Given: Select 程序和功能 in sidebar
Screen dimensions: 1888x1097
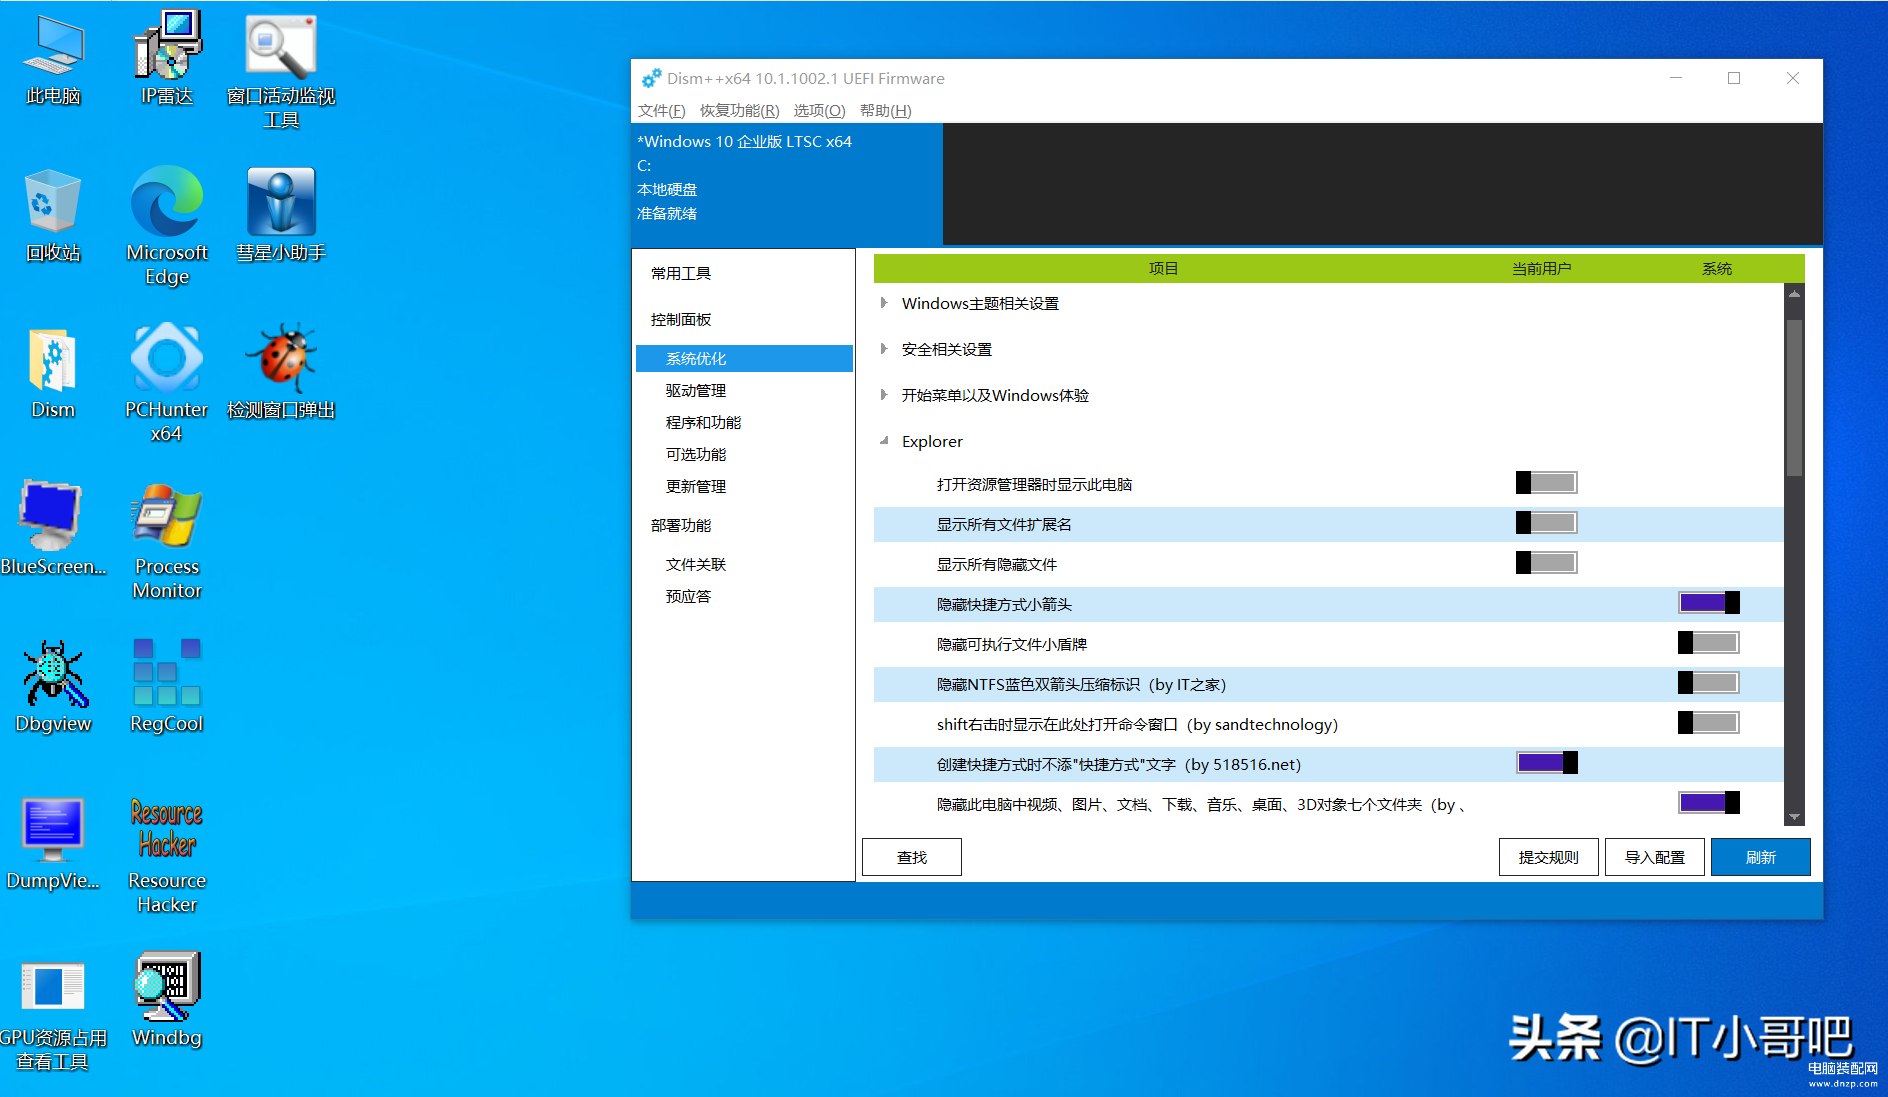Looking at the screenshot, I should coord(744,423).
